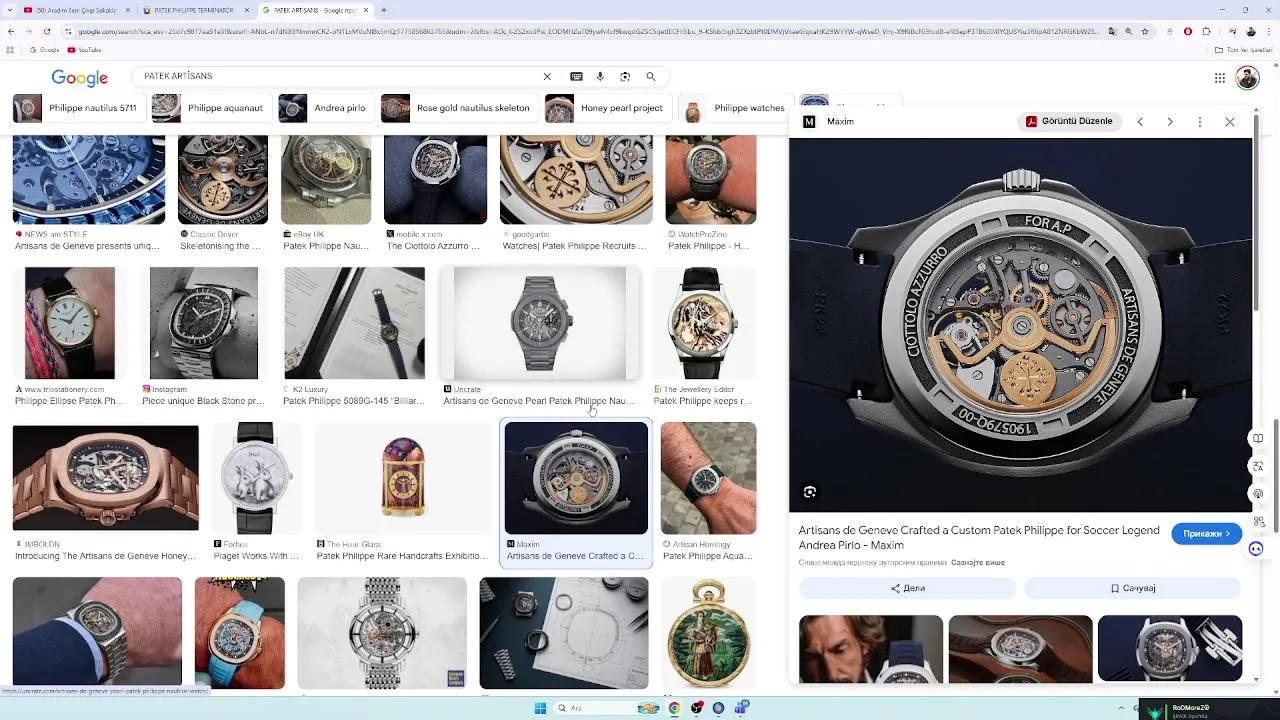Close the image preview panel

(x=1230, y=122)
